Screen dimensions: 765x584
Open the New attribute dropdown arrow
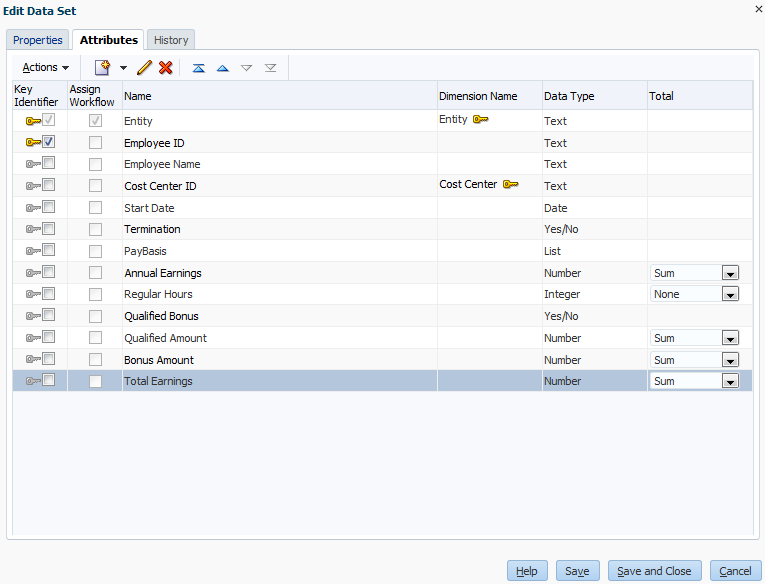coord(123,68)
